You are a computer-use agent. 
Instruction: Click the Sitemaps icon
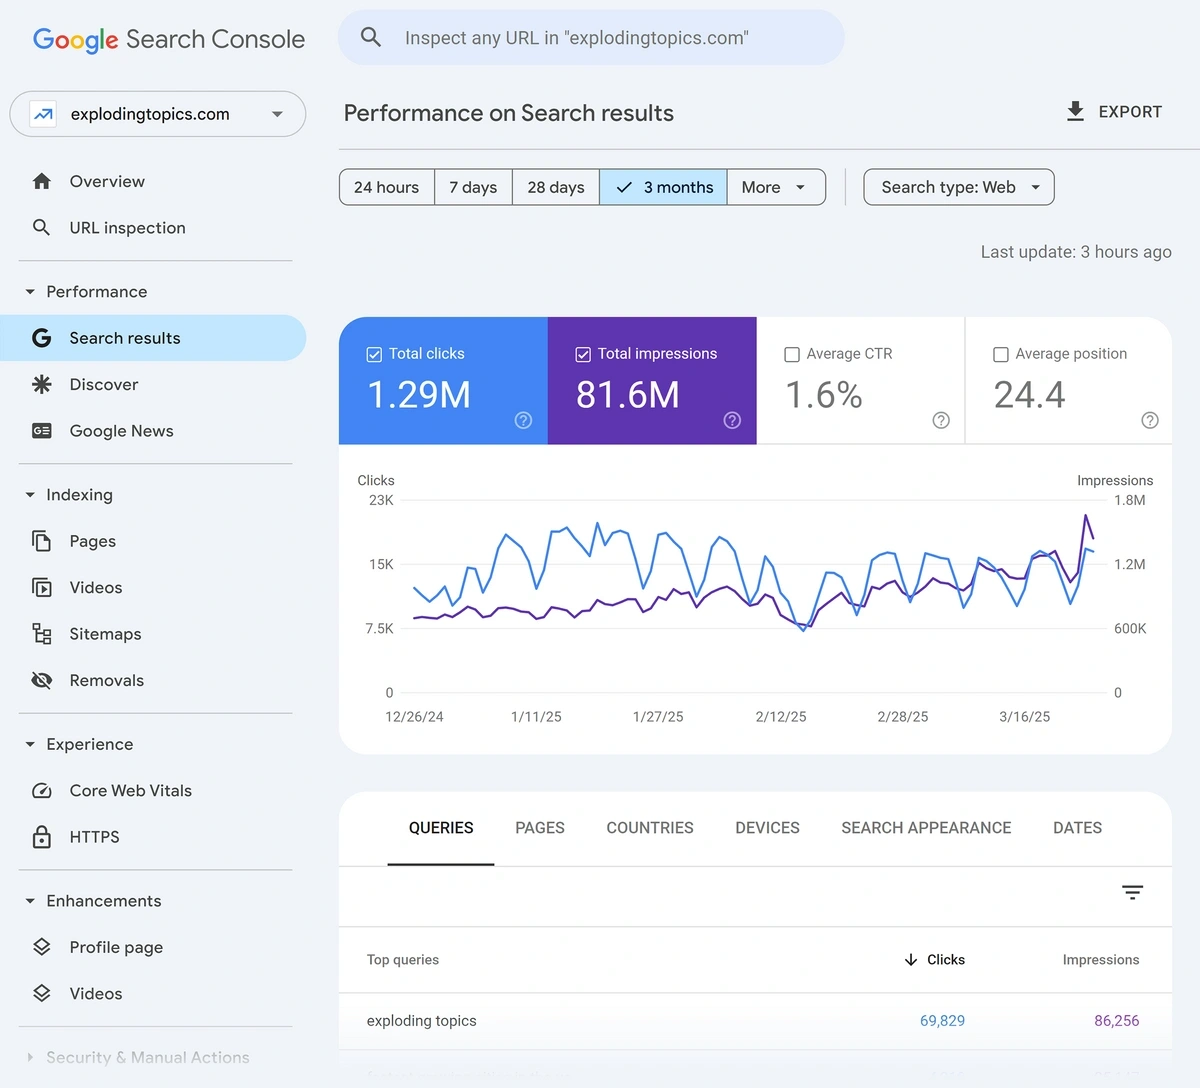pyautogui.click(x=42, y=634)
